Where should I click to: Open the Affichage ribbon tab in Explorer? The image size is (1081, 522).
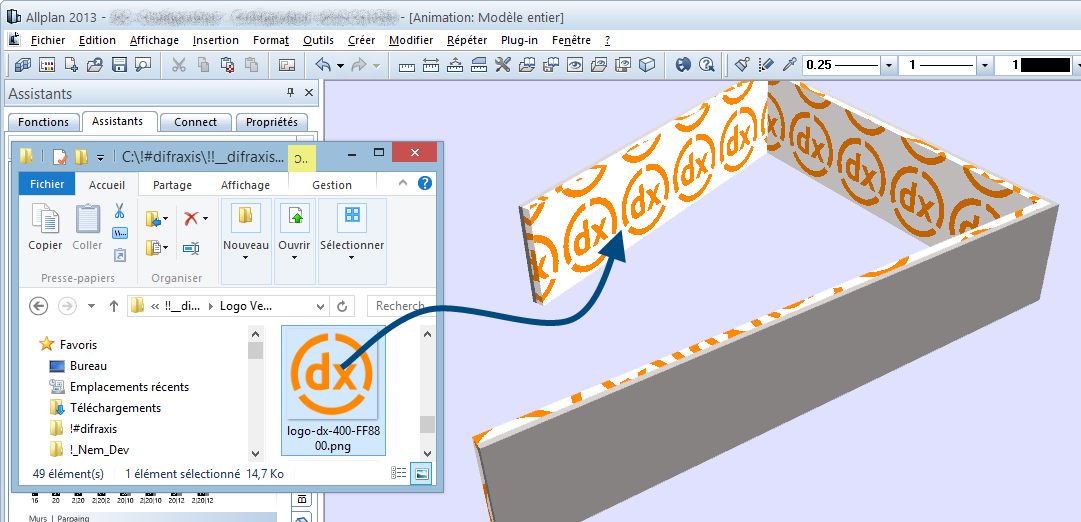[x=245, y=185]
